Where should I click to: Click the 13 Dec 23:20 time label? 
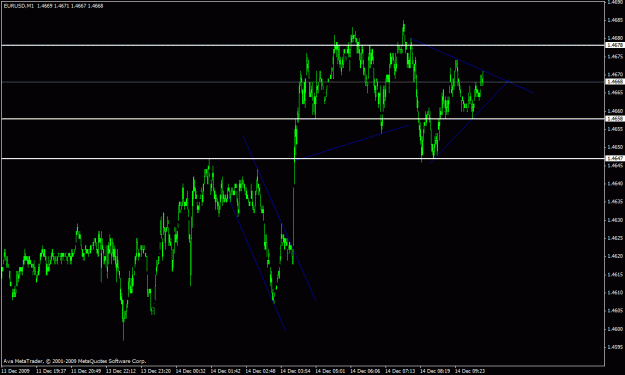tap(156, 371)
